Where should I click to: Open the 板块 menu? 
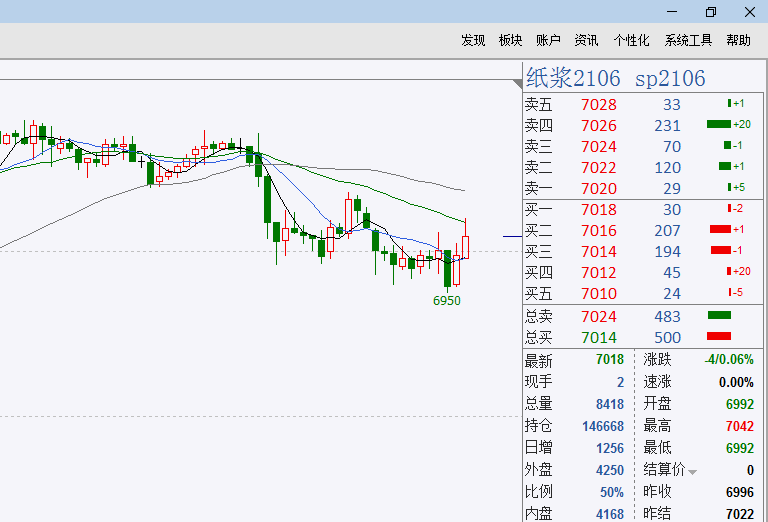(510, 40)
